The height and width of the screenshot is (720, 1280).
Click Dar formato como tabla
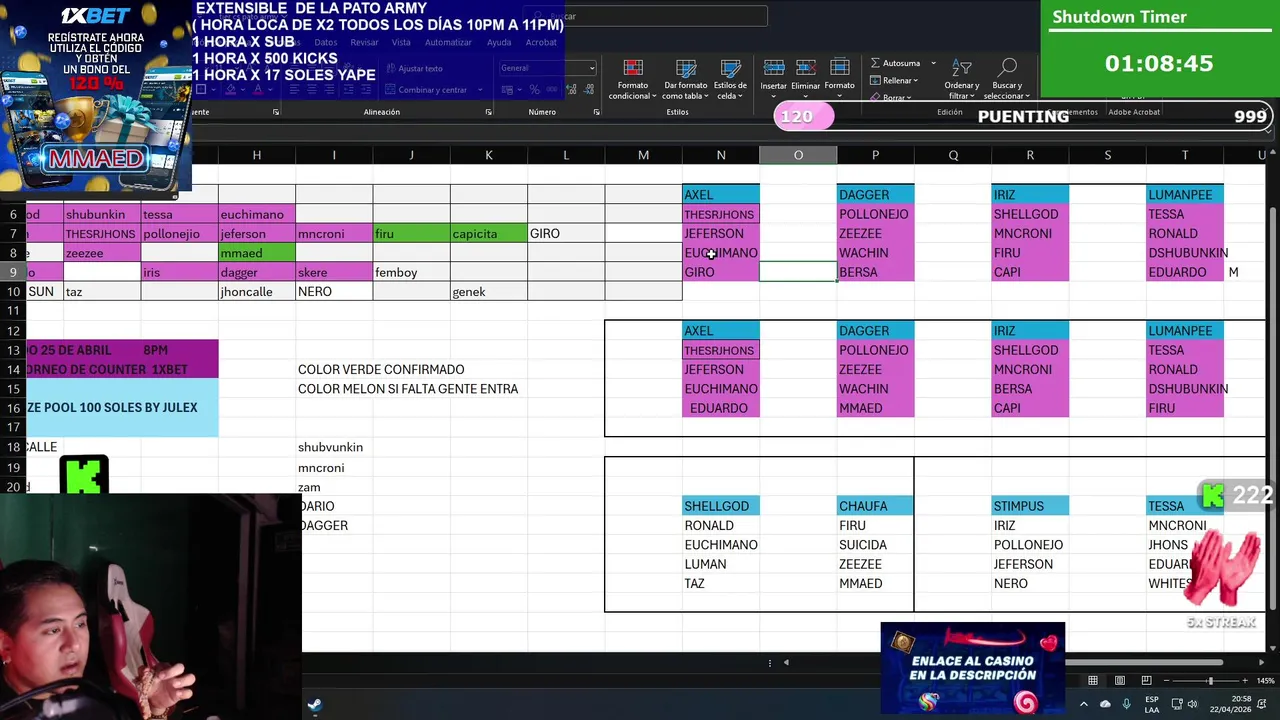686,78
